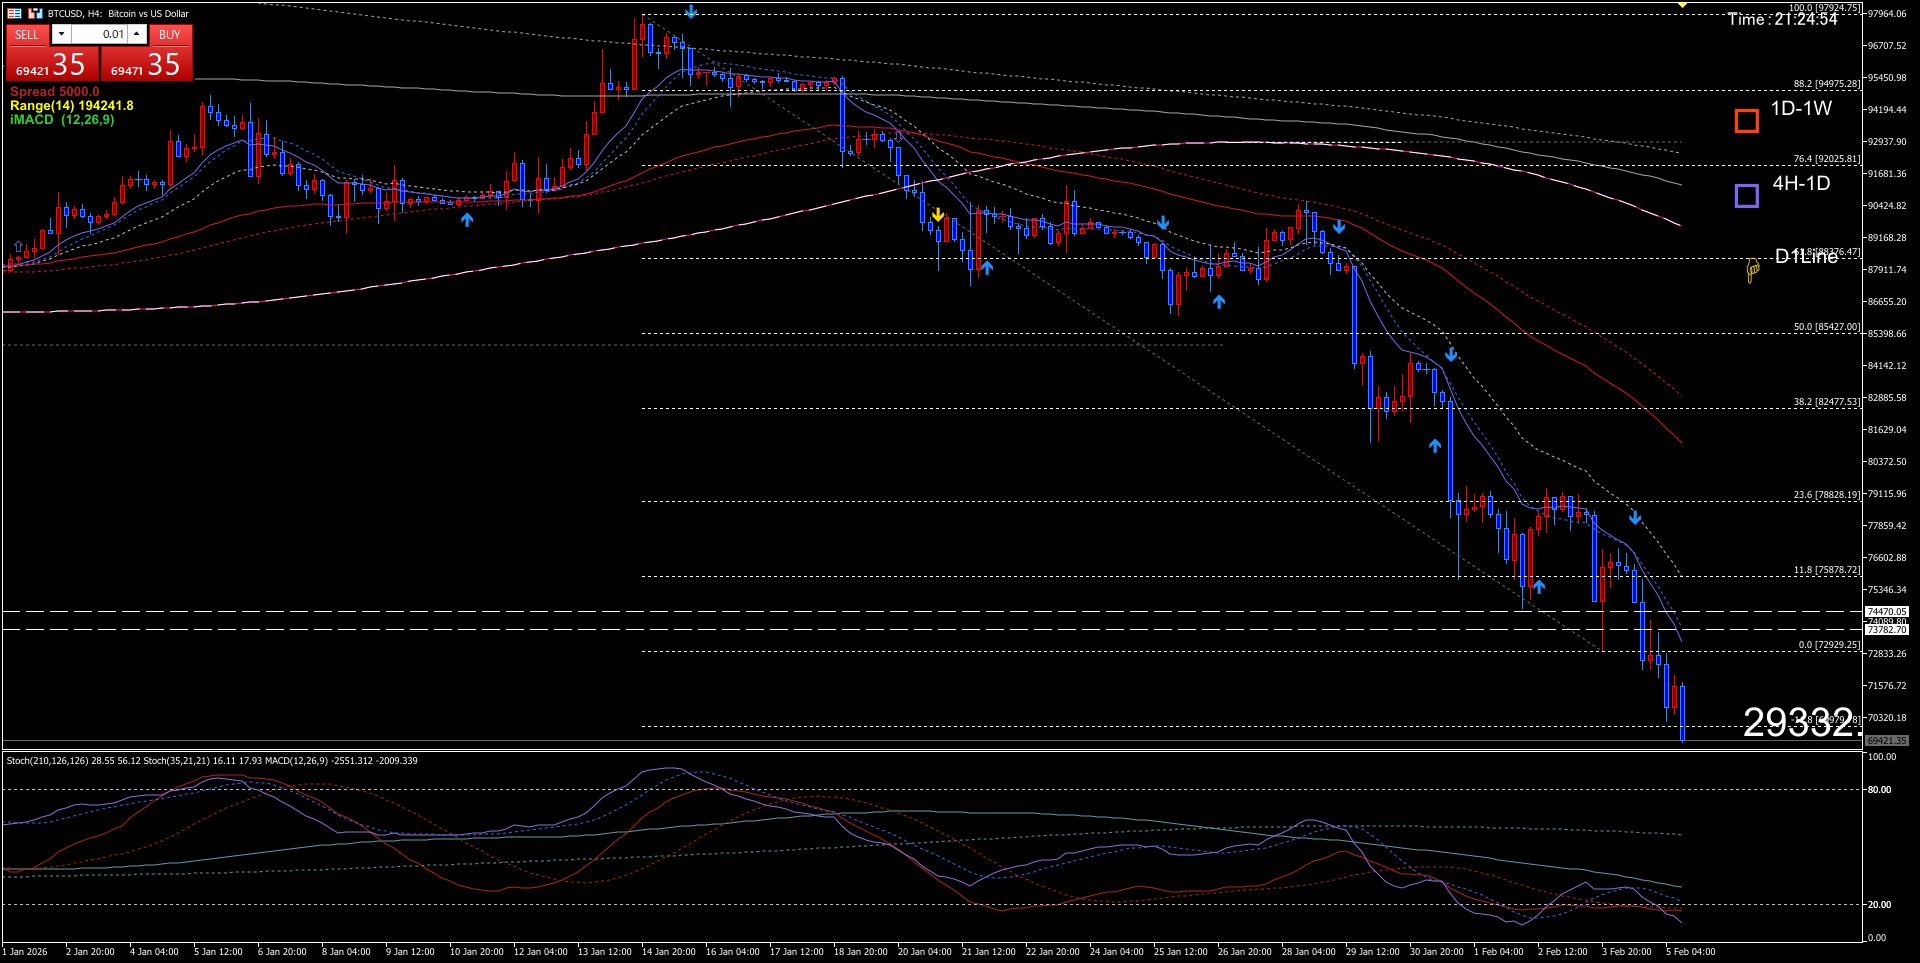Click the yellow pointing hand icon

[1753, 270]
